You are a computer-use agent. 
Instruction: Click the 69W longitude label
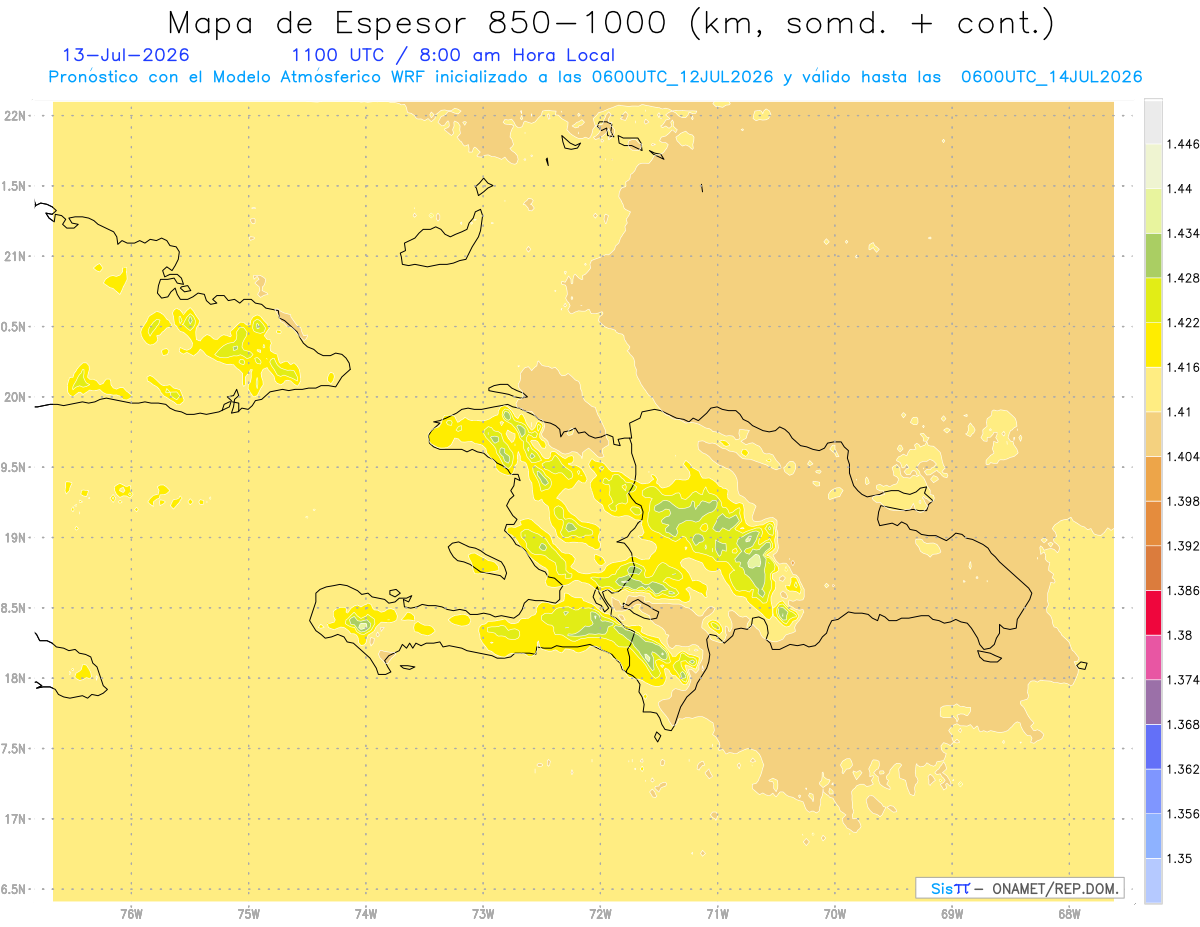952,915
